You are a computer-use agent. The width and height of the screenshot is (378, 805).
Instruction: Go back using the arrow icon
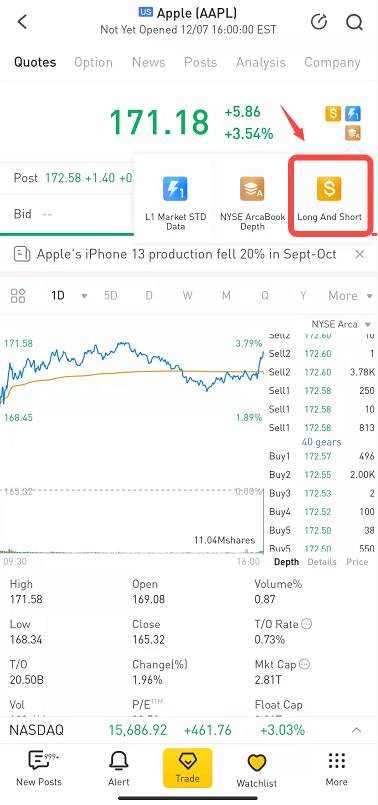tap(22, 22)
